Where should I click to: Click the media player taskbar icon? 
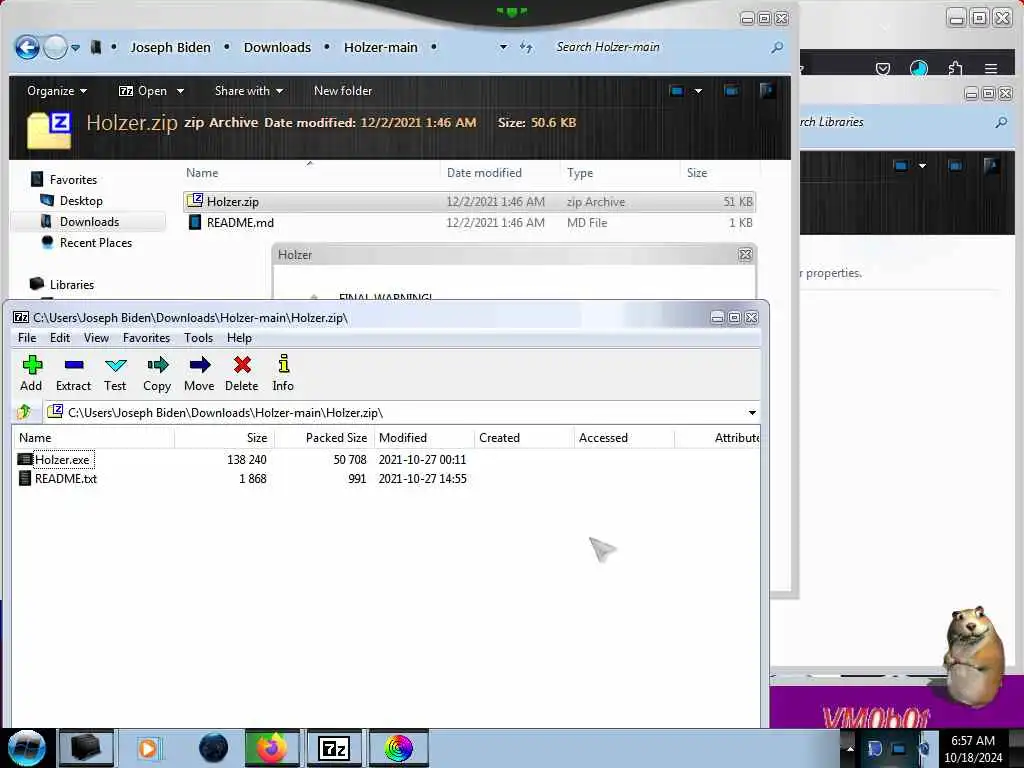(x=148, y=748)
